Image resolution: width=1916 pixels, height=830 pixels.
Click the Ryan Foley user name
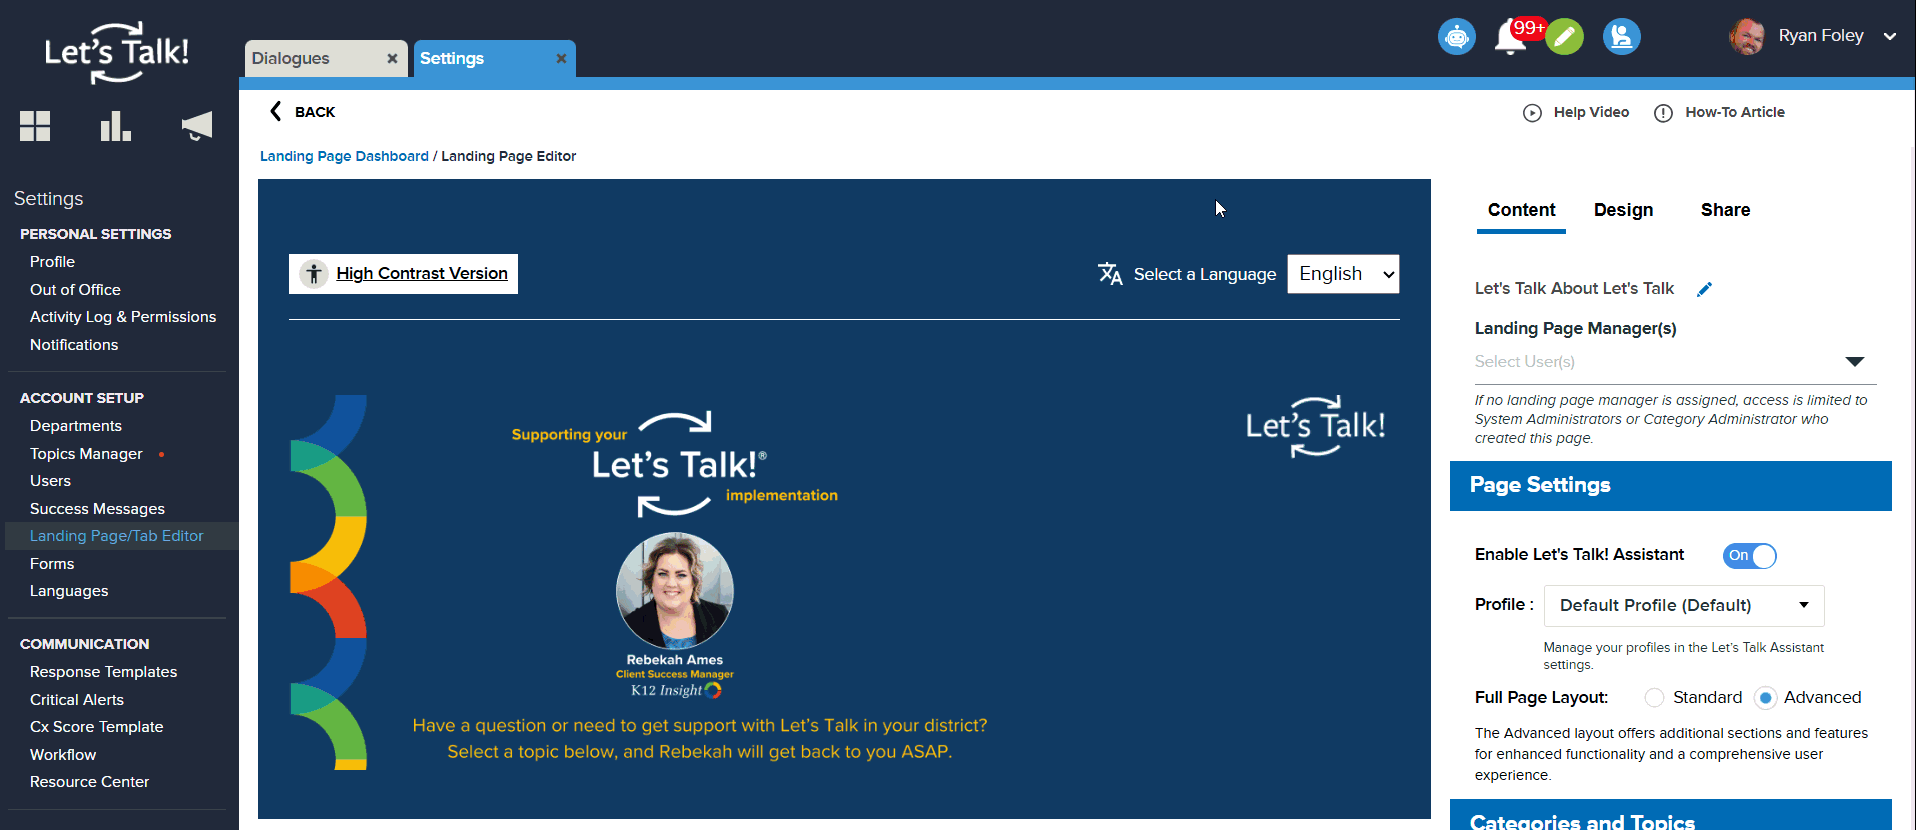[1820, 36]
